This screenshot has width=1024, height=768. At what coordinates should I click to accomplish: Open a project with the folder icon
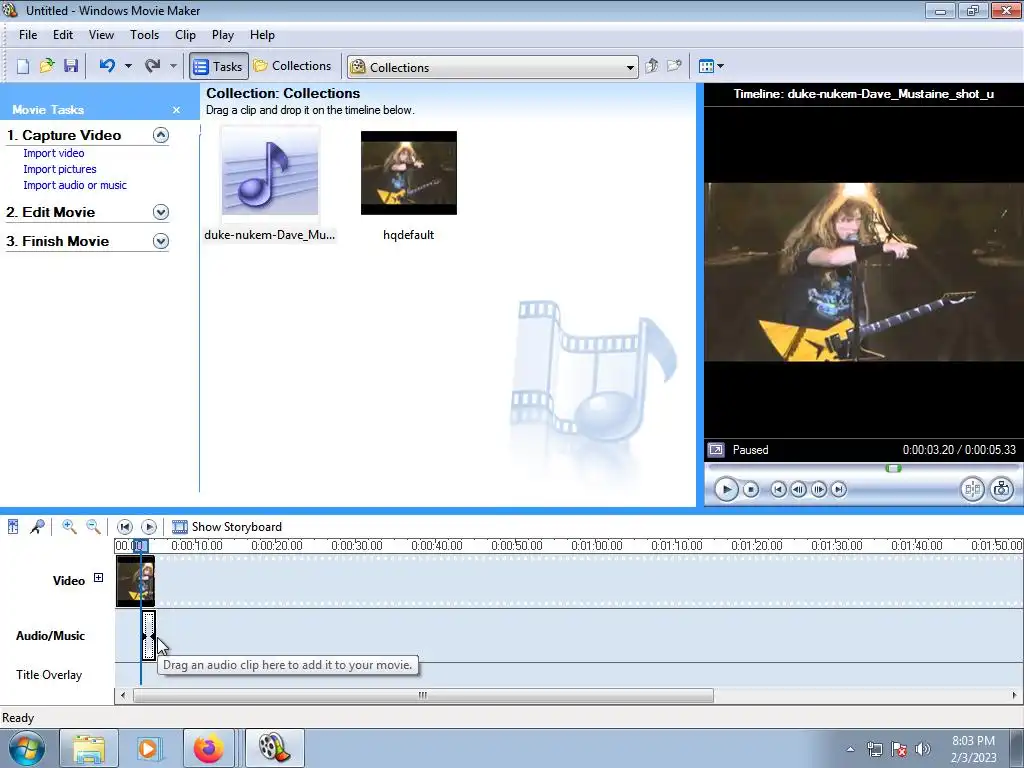pos(47,66)
